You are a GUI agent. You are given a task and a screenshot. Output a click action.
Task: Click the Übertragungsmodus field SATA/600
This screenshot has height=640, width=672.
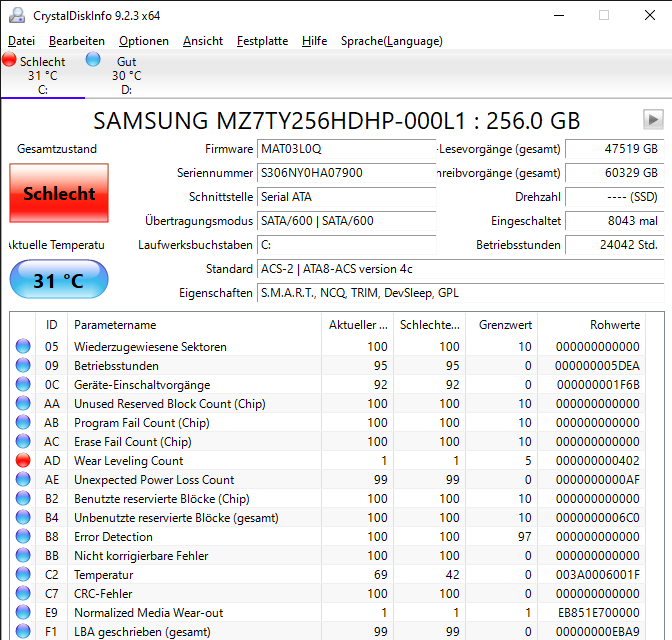click(x=347, y=221)
